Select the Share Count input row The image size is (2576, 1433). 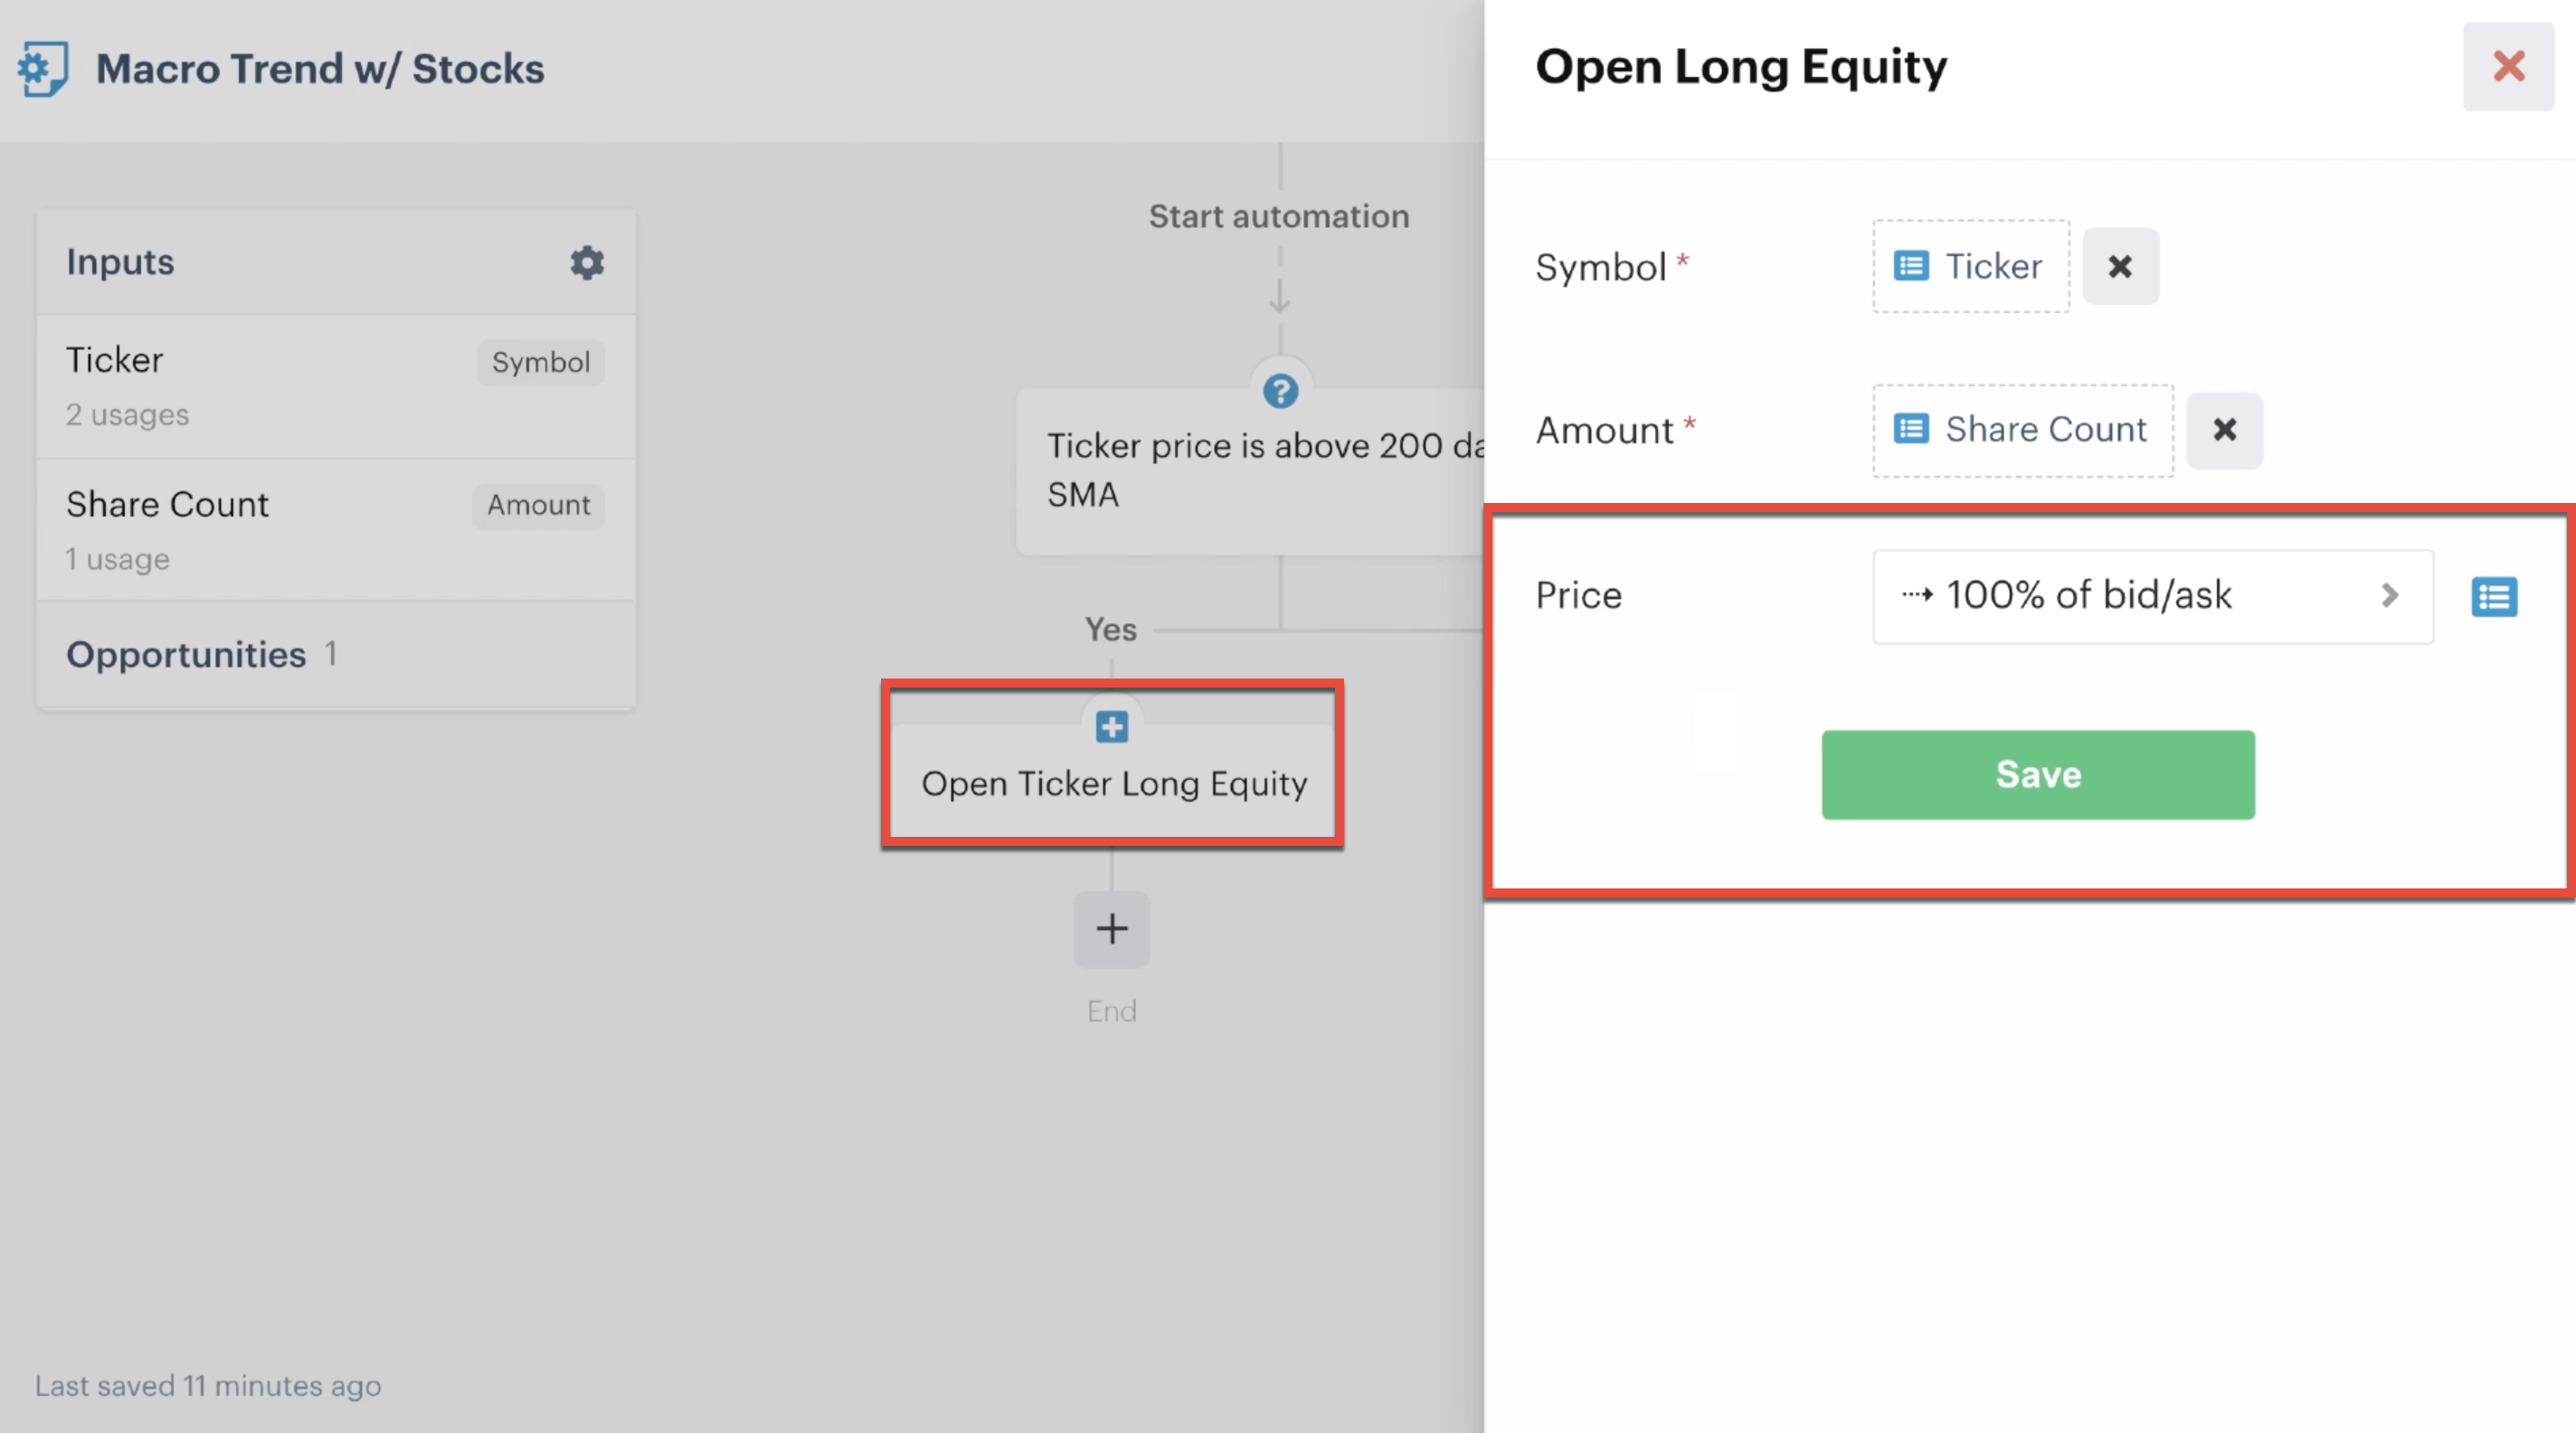[x=336, y=530]
